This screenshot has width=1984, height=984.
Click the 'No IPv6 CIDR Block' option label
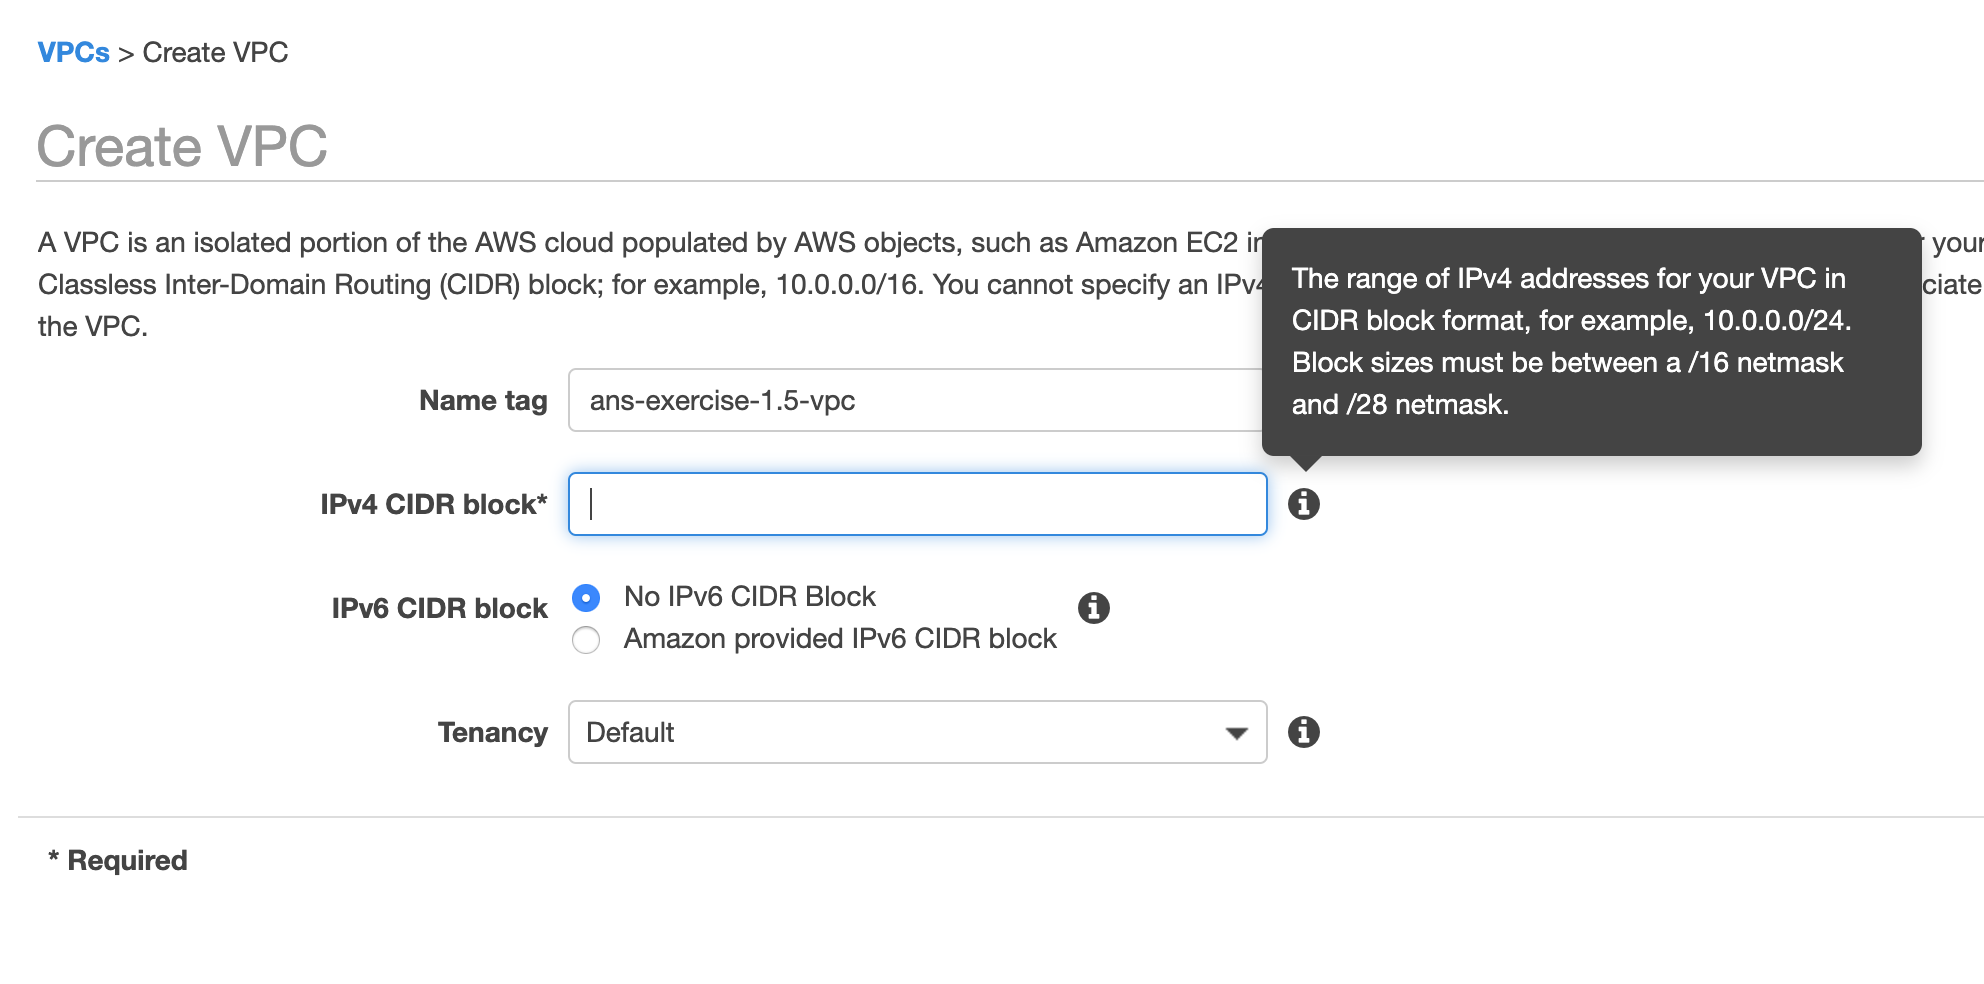[750, 597]
